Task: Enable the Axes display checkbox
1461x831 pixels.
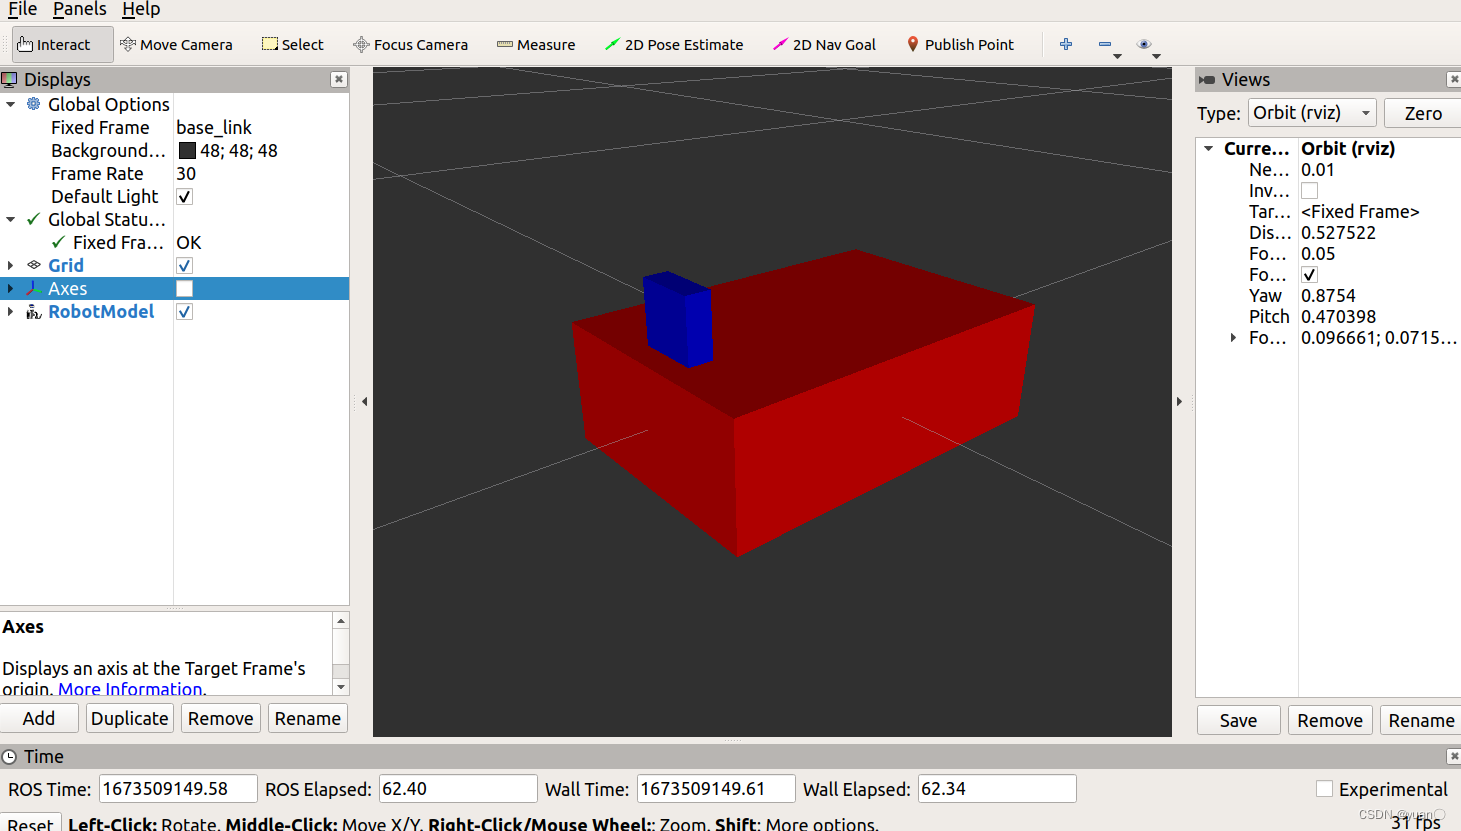Action: [x=184, y=288]
